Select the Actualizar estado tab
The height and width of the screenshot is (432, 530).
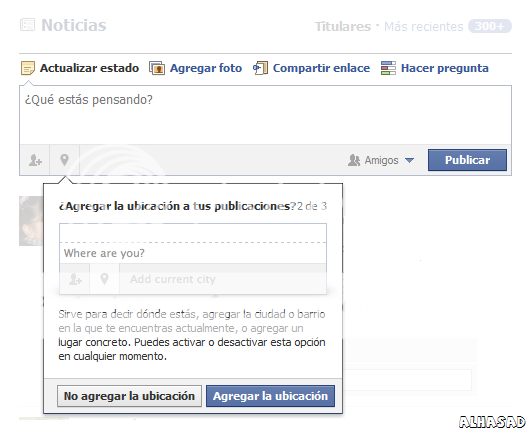80,68
